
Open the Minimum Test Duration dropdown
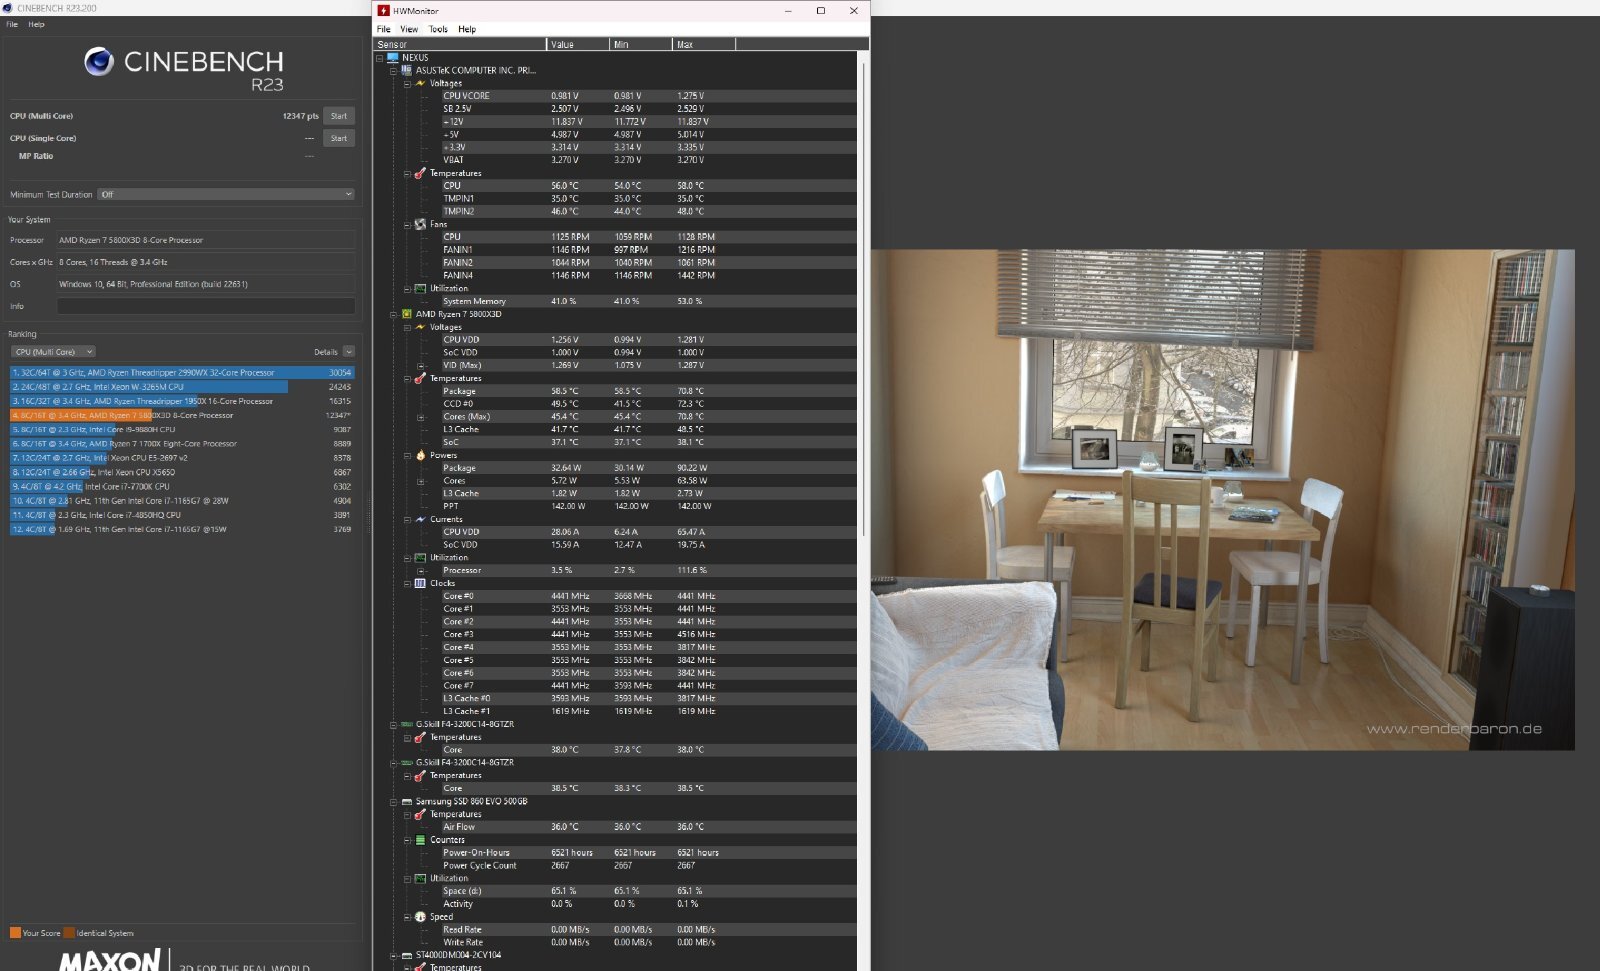tap(227, 194)
